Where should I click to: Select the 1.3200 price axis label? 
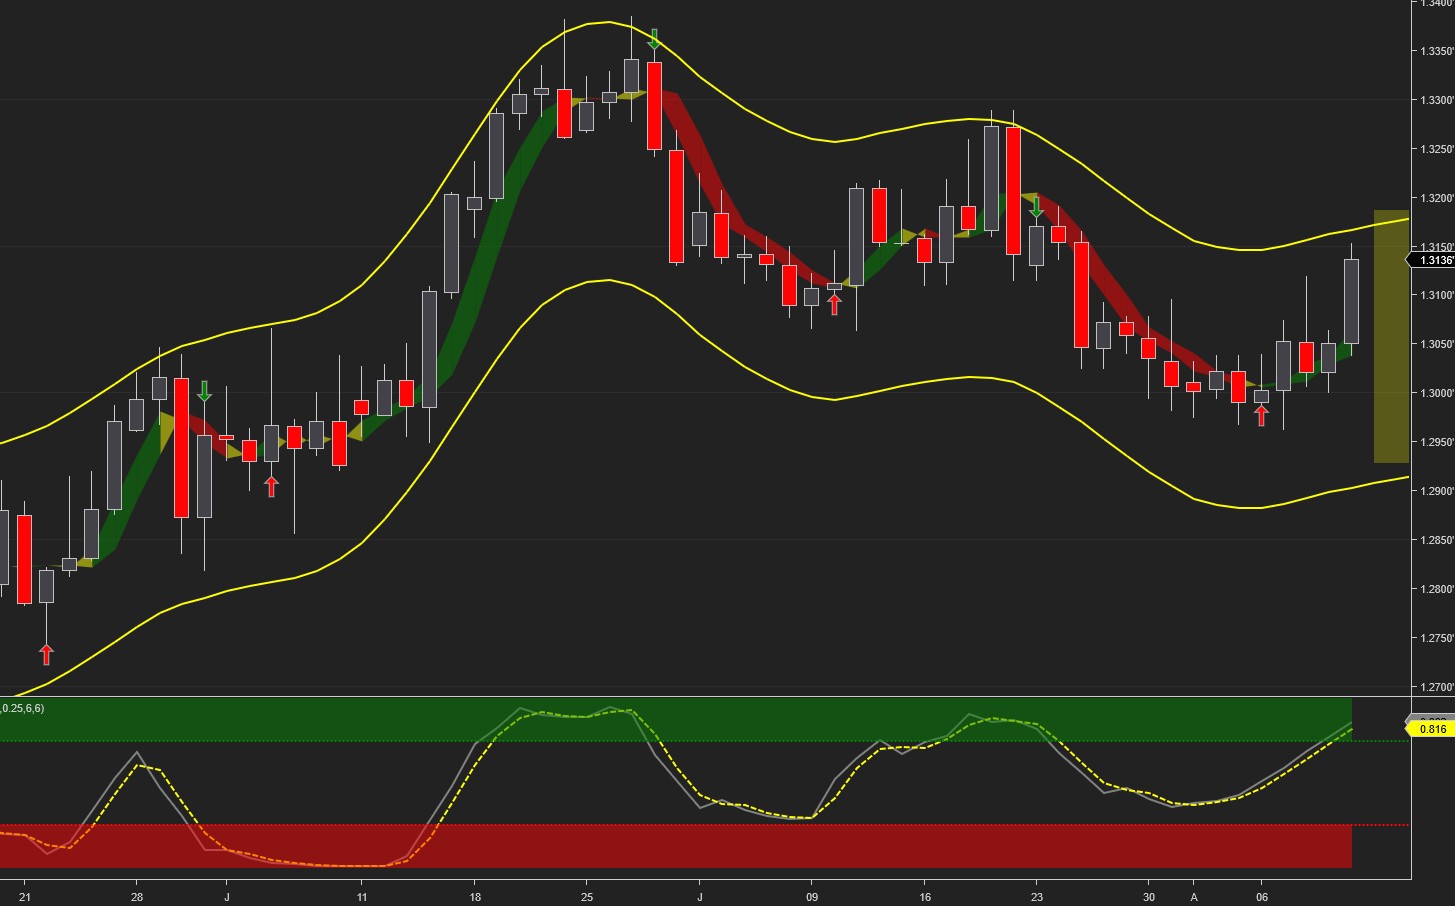tap(1437, 198)
